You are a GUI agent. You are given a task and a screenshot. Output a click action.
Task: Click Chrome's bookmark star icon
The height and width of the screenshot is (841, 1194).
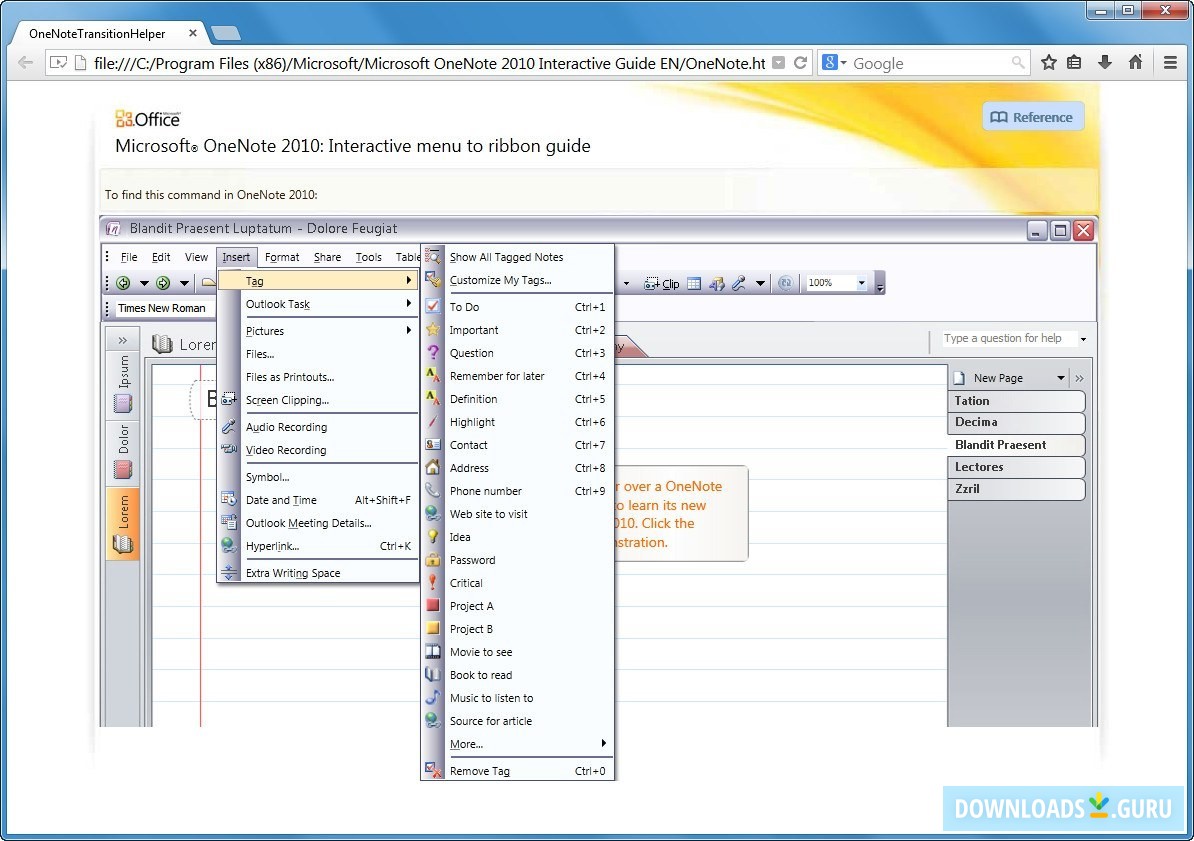point(1048,62)
